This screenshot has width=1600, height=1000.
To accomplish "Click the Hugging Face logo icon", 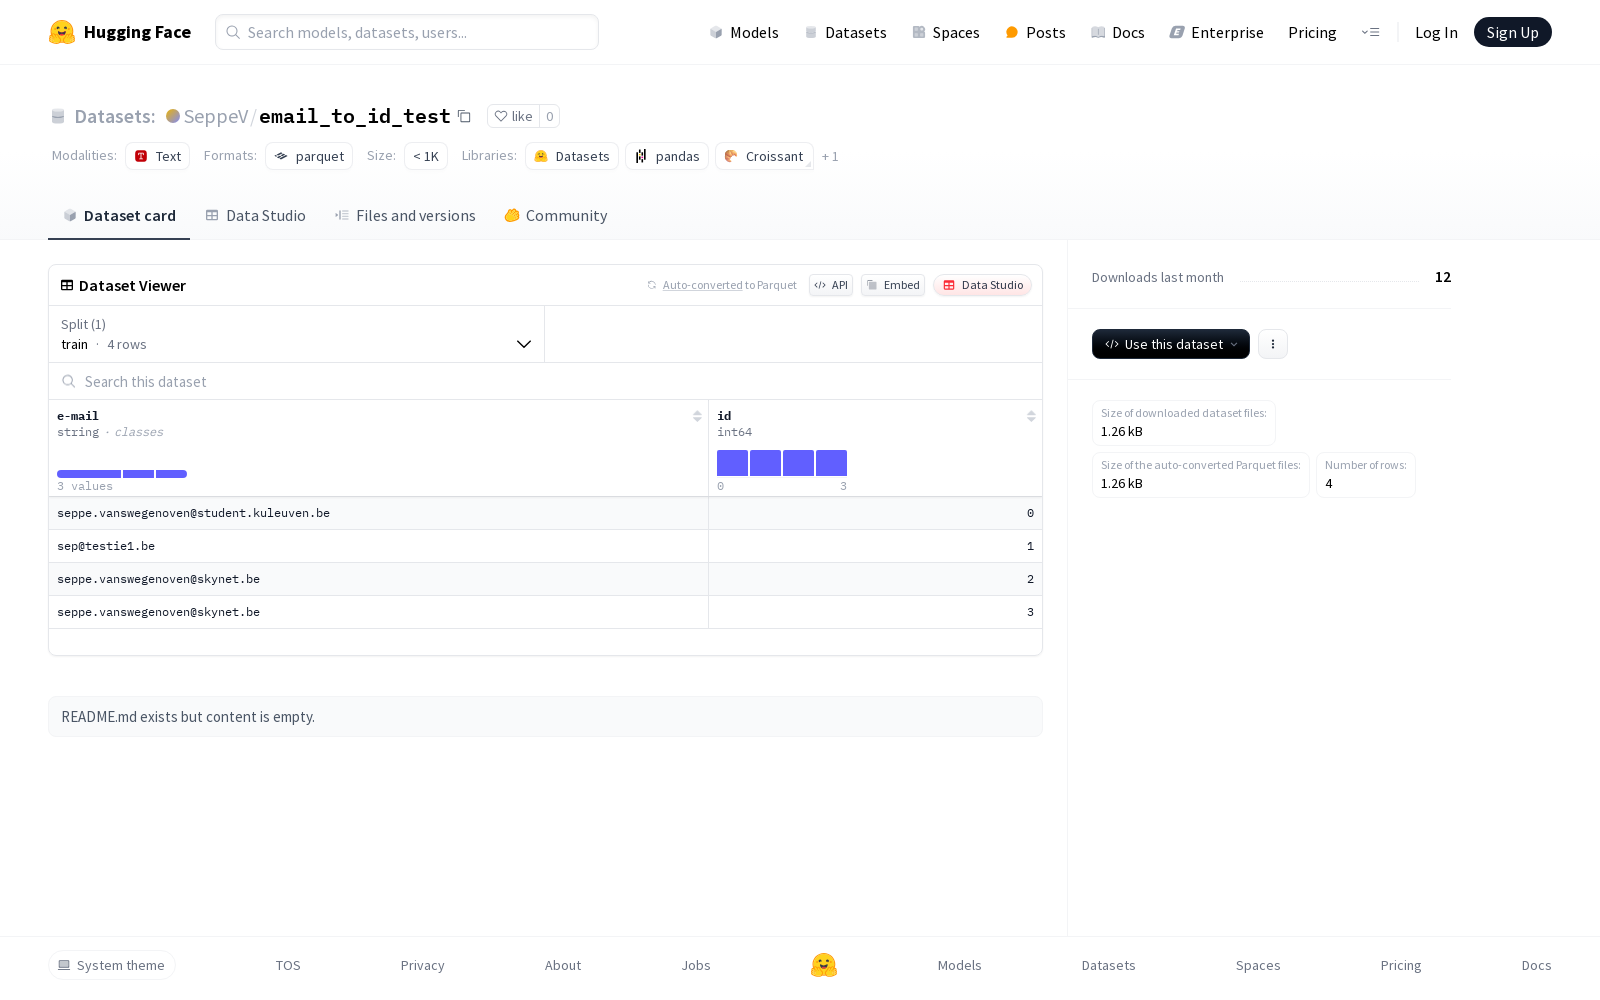I will pos(62,32).
